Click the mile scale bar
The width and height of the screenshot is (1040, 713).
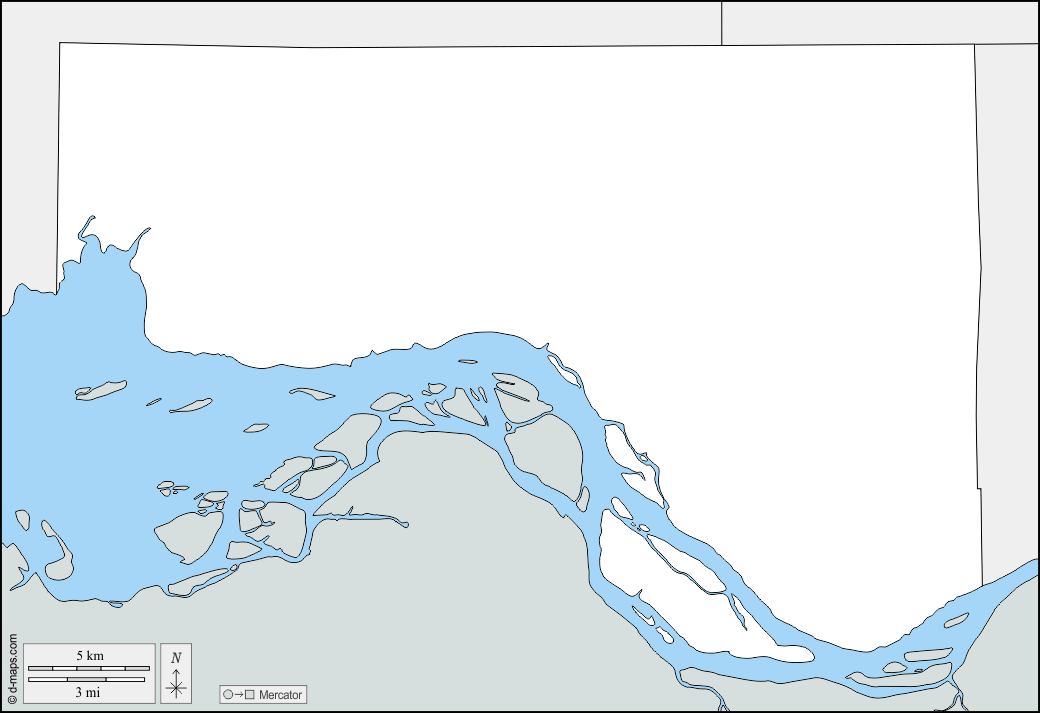86,680
